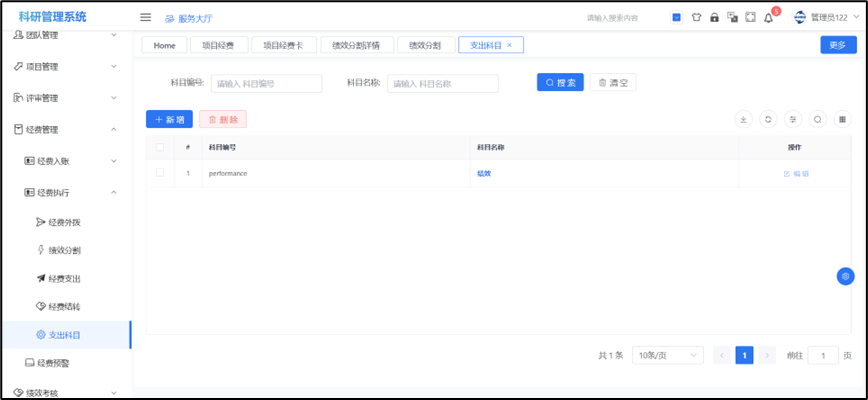Viewport: 868px width, 400px height.
Task: Expand the 项目管理 sidebar menu
Action: click(66, 66)
